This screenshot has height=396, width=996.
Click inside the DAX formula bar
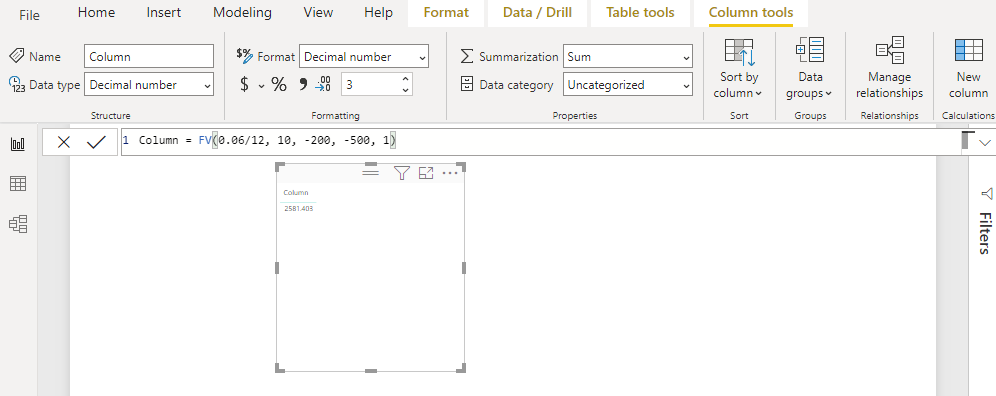click(x=540, y=142)
